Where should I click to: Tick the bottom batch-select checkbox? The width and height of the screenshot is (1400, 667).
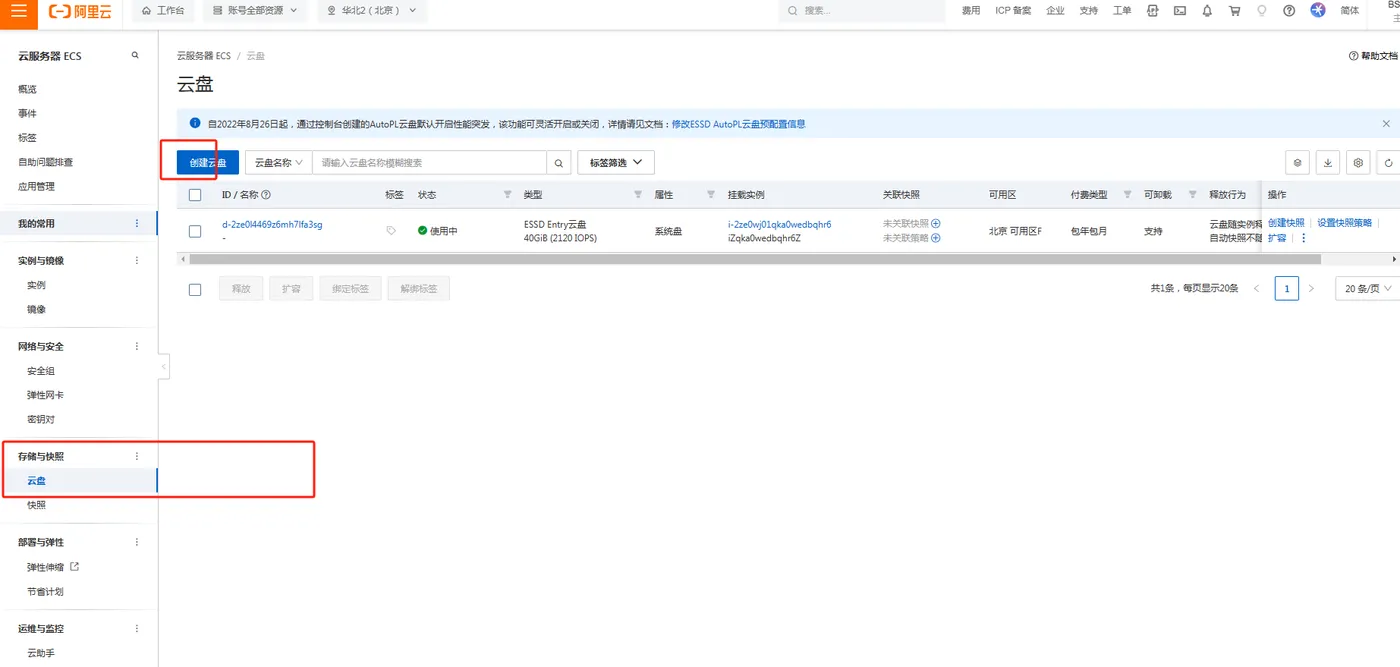click(x=195, y=290)
